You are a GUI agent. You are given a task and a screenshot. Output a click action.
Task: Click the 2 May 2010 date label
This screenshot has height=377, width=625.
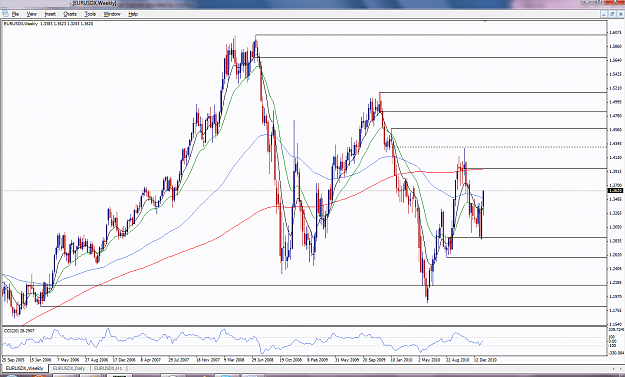point(429,359)
